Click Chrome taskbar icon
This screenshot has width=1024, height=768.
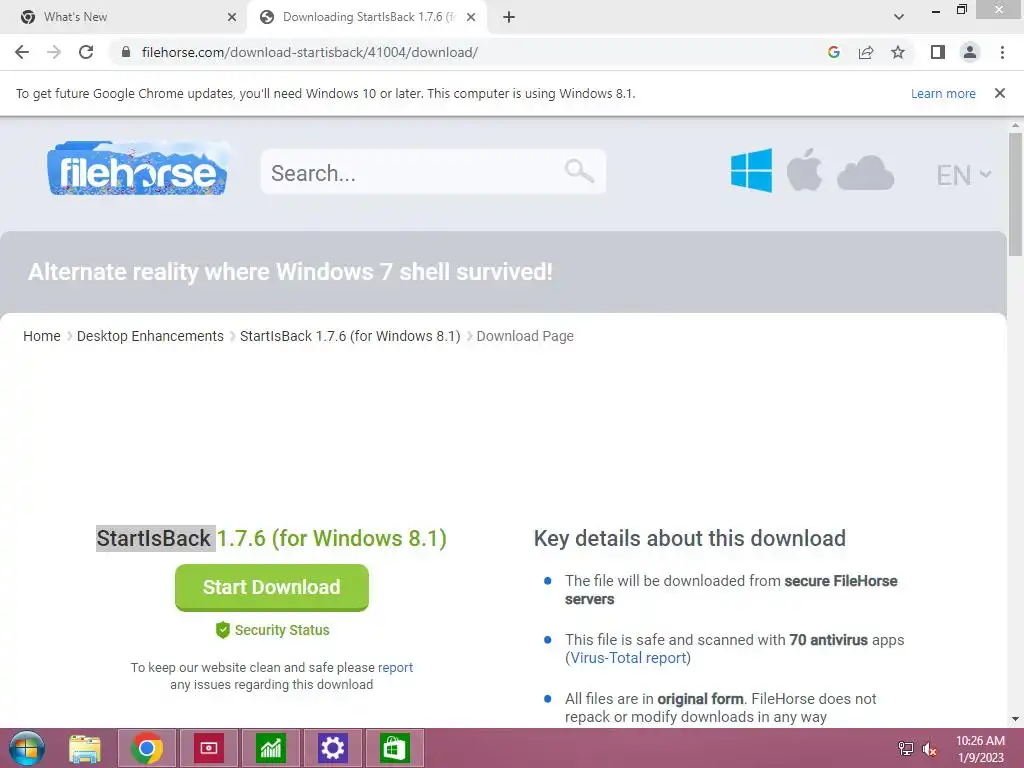point(147,748)
